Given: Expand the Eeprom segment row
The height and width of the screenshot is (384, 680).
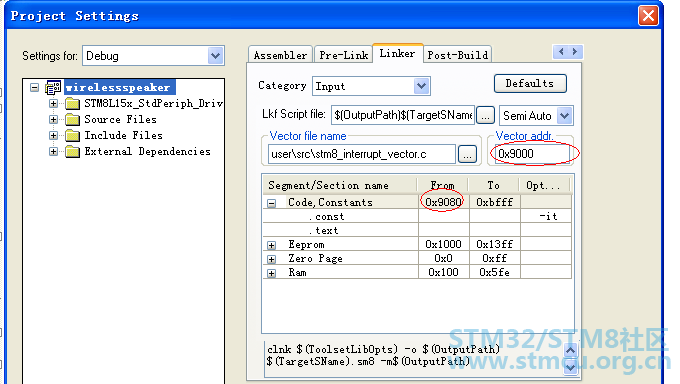Looking at the screenshot, I should (271, 245).
